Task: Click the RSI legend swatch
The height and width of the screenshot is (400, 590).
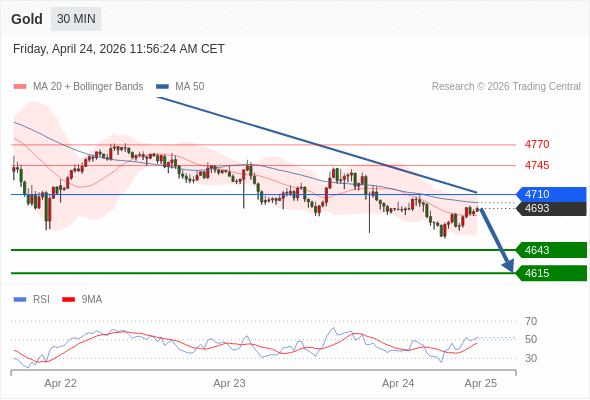Action: (x=20, y=300)
